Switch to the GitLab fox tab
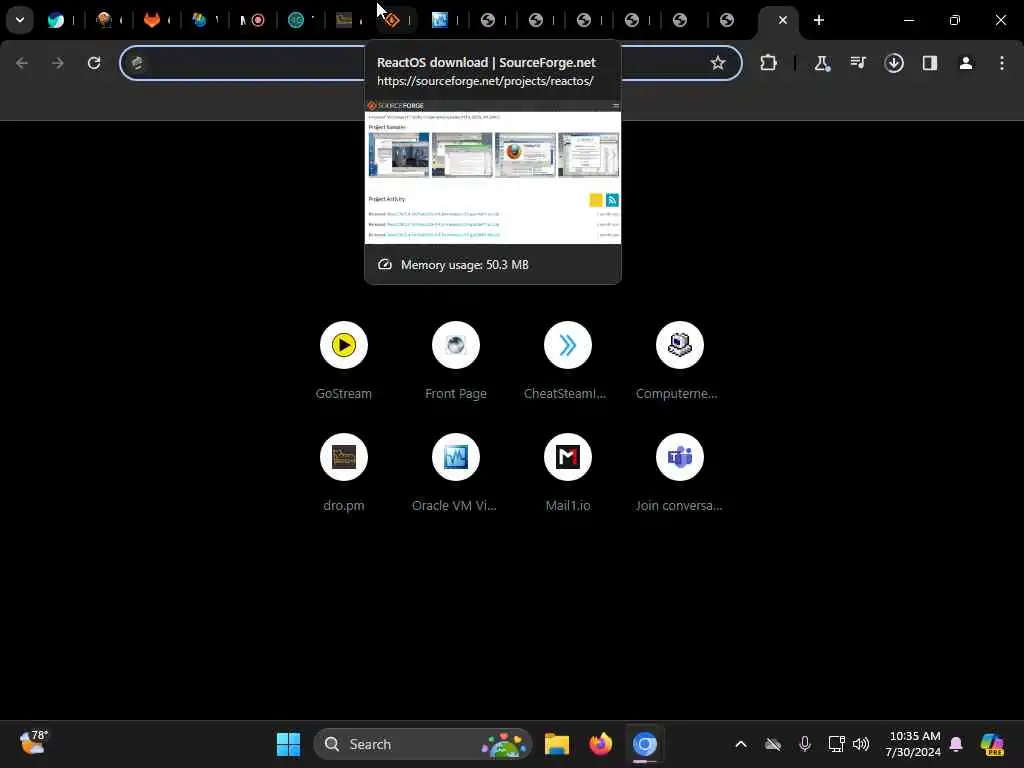1024x768 pixels. 152,20
